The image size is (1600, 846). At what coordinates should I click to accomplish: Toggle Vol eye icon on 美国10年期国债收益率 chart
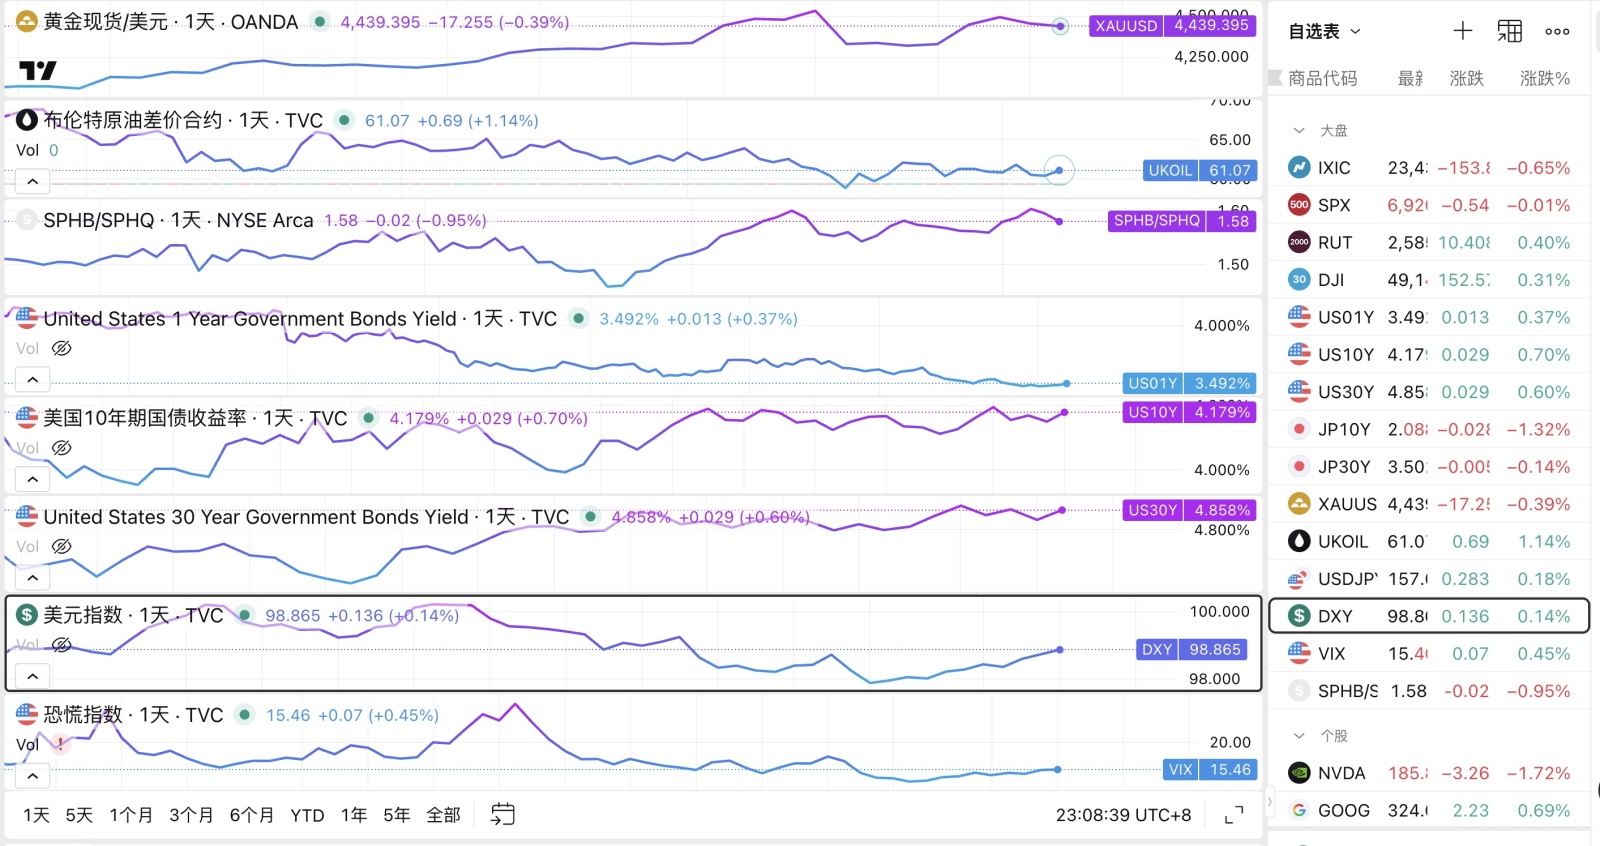pyautogui.click(x=61, y=448)
